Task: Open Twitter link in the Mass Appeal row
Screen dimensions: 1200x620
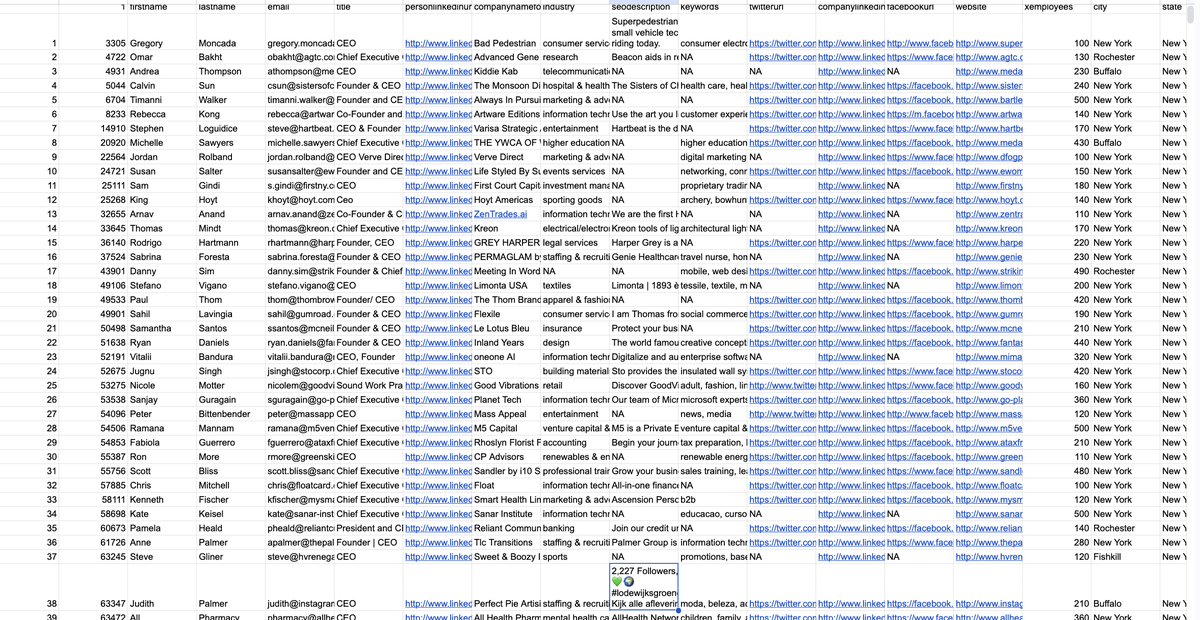Action: click(781, 414)
